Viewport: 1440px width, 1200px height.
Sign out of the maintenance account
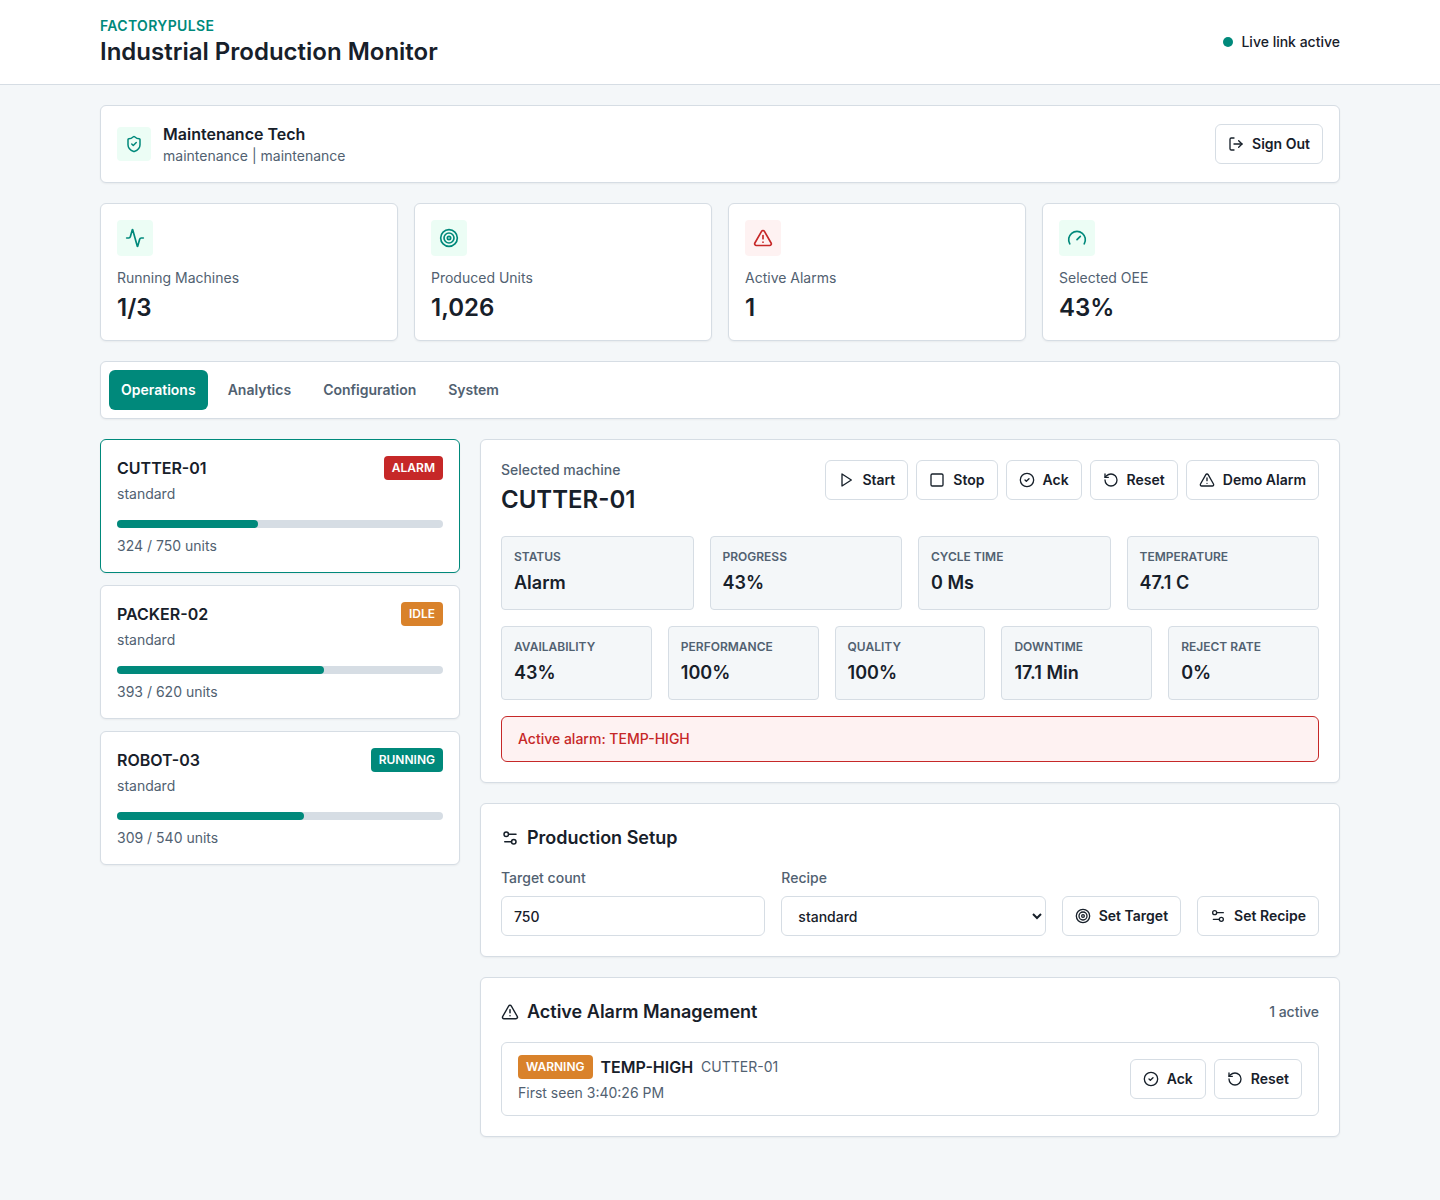click(x=1269, y=144)
